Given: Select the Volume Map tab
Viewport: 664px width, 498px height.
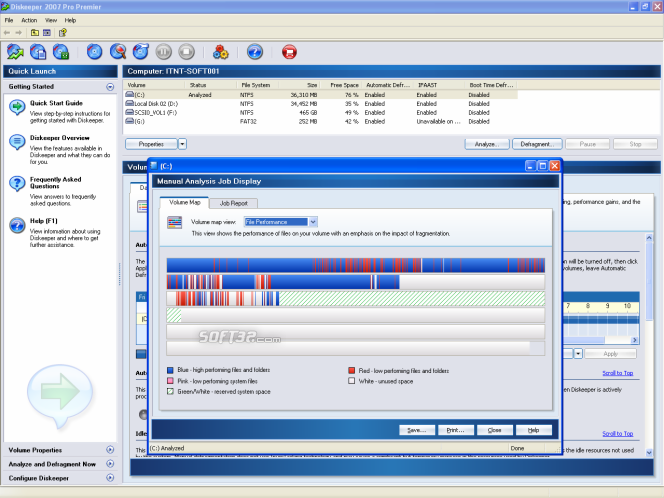Looking at the screenshot, I should pyautogui.click(x=185, y=202).
